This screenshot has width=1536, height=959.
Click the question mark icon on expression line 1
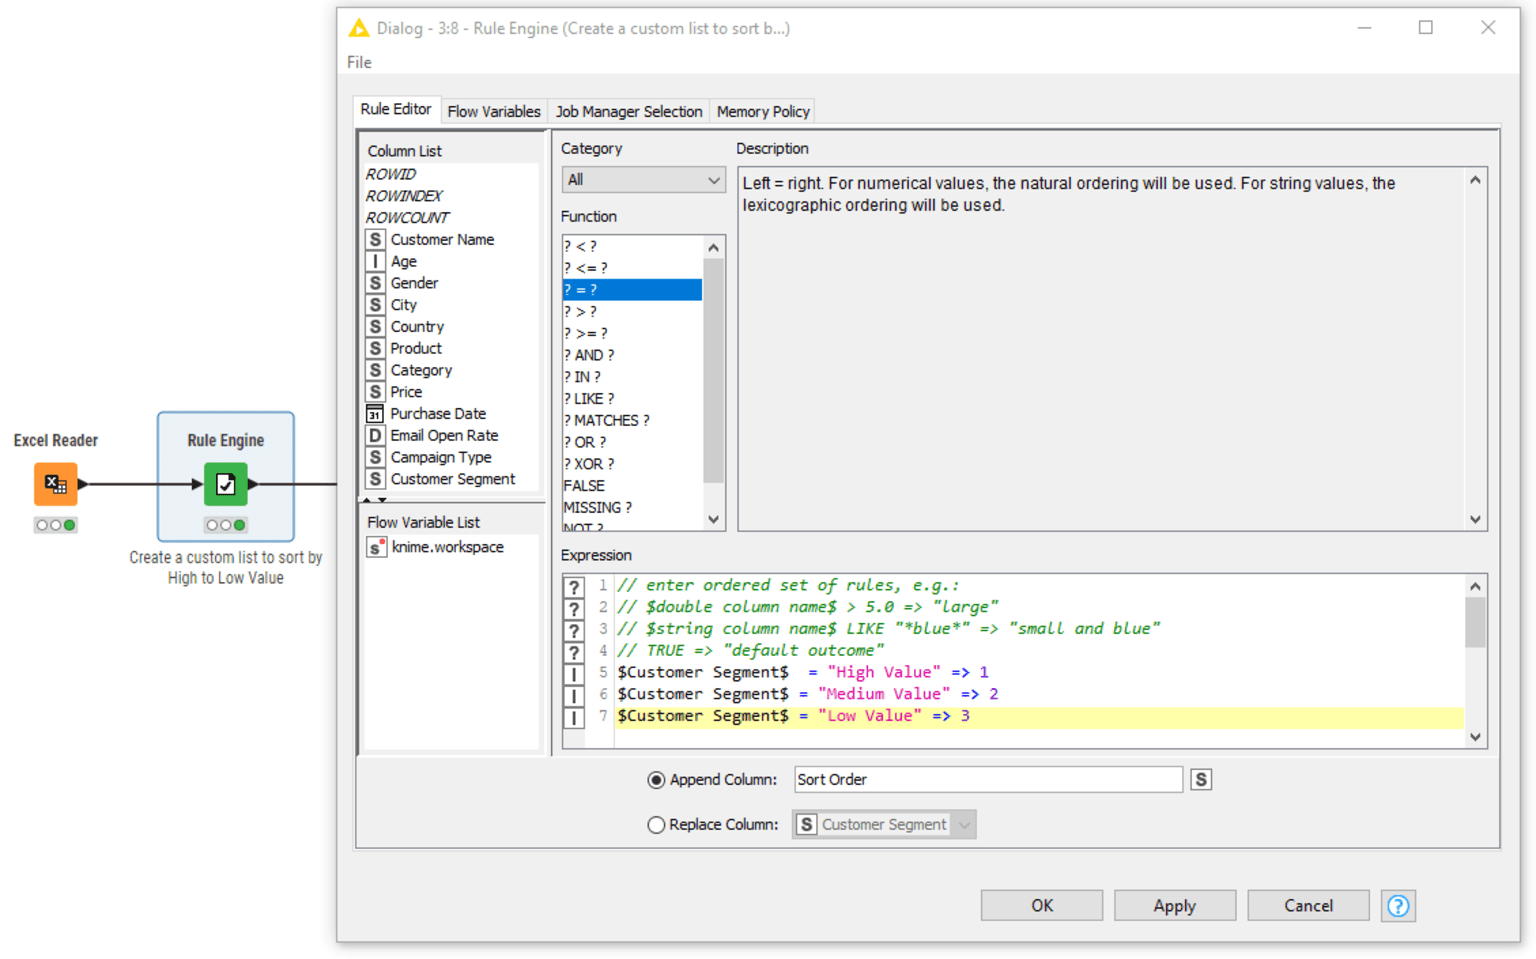pyautogui.click(x=574, y=588)
